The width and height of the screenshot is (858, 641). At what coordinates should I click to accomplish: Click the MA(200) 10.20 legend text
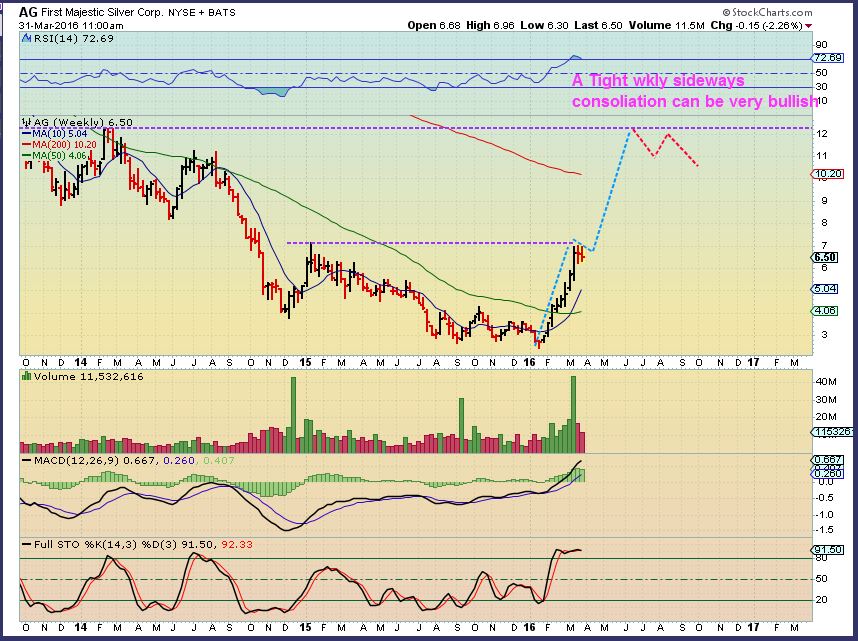coord(64,145)
